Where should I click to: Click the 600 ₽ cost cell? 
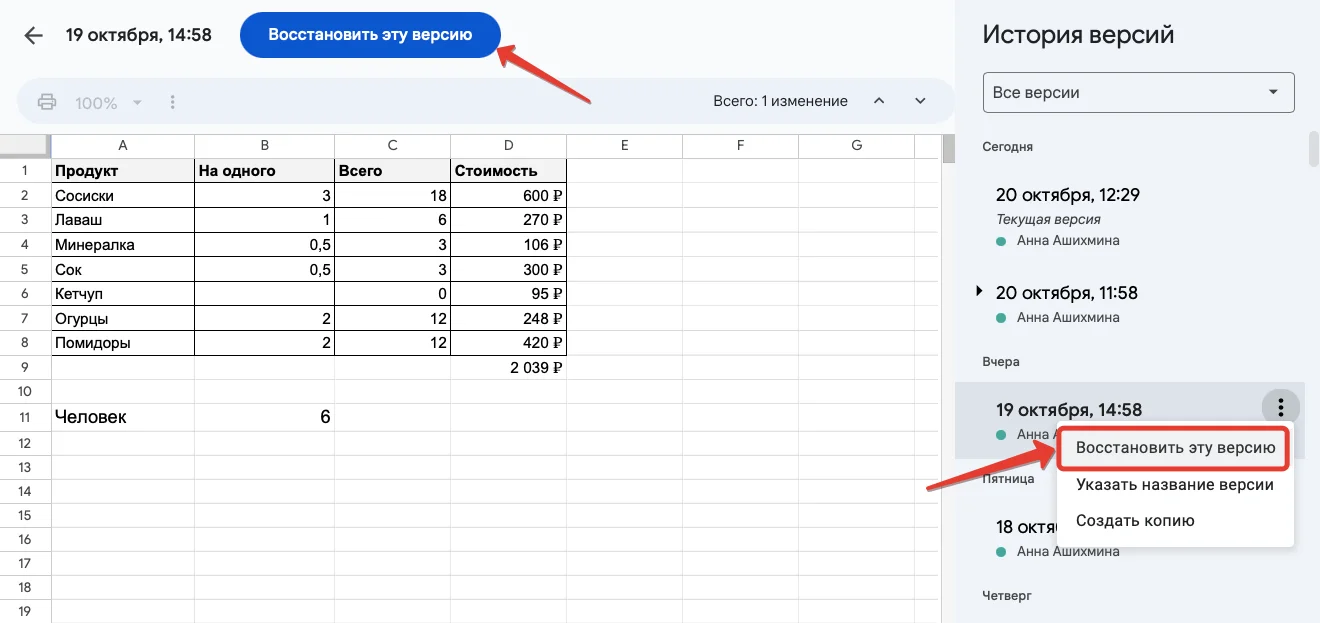pos(508,195)
